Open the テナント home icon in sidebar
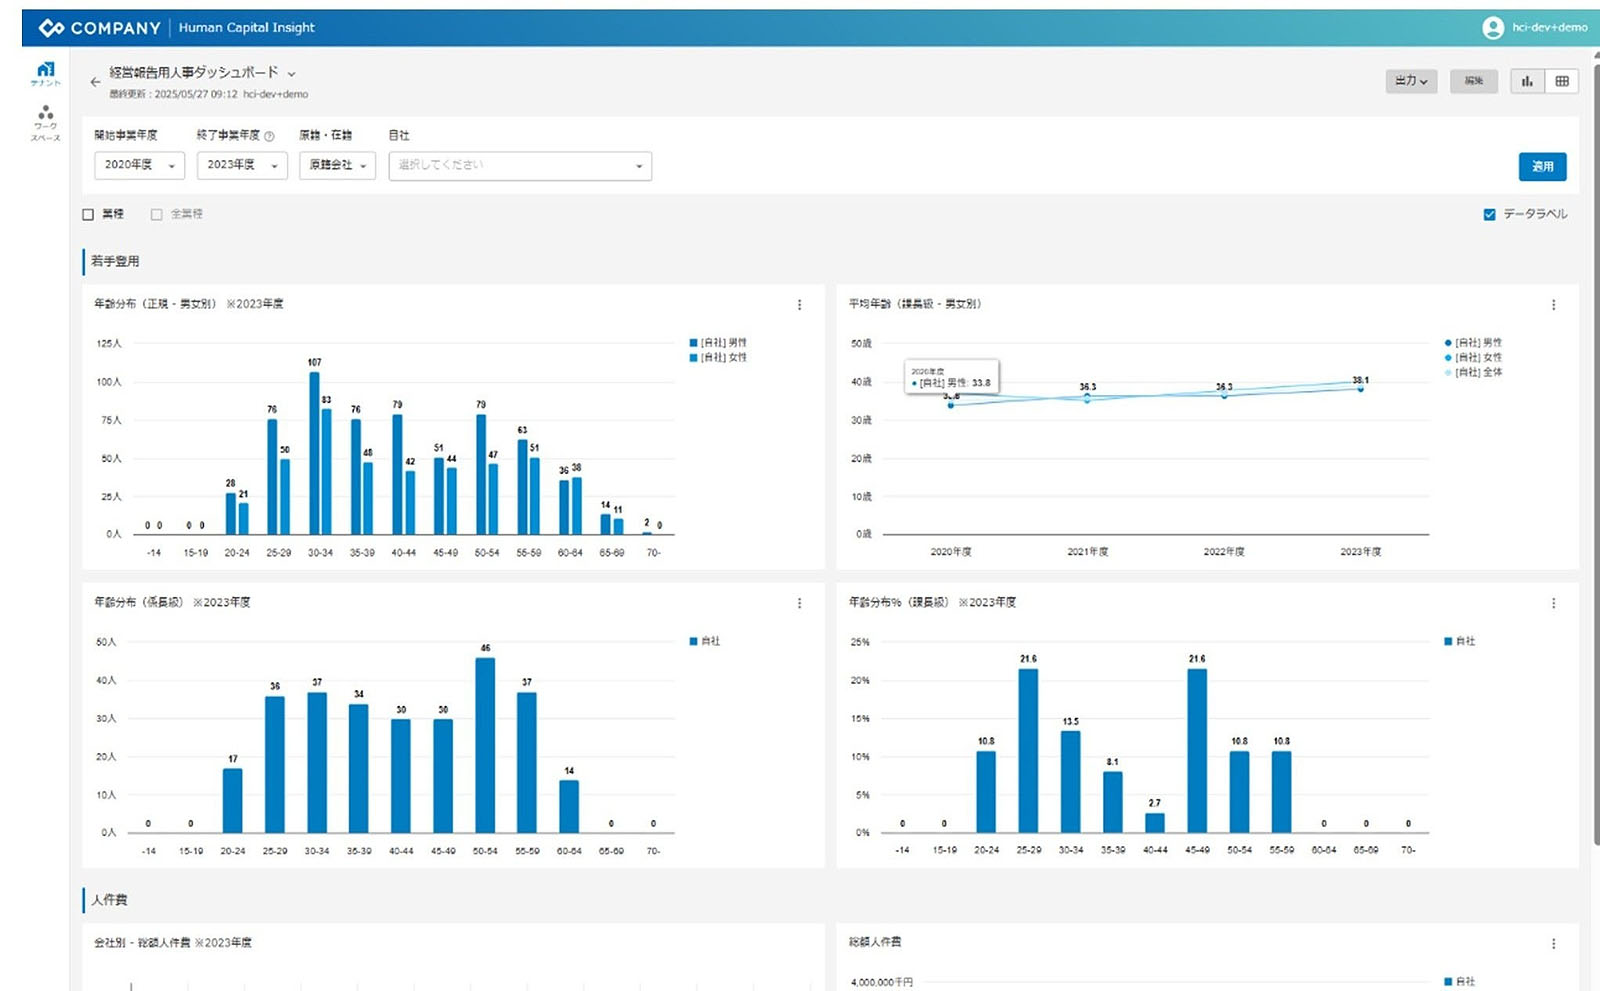The width and height of the screenshot is (1600, 991). [x=45, y=72]
